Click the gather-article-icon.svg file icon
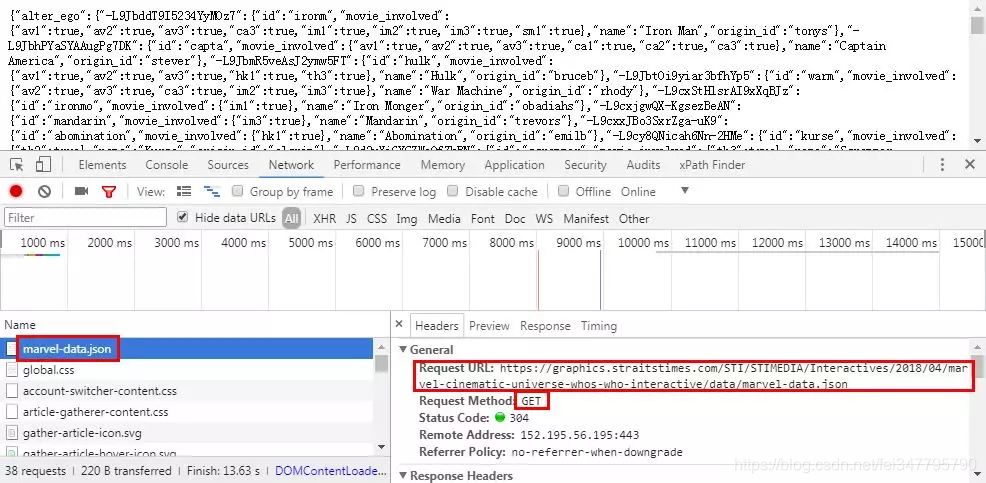 coord(11,433)
